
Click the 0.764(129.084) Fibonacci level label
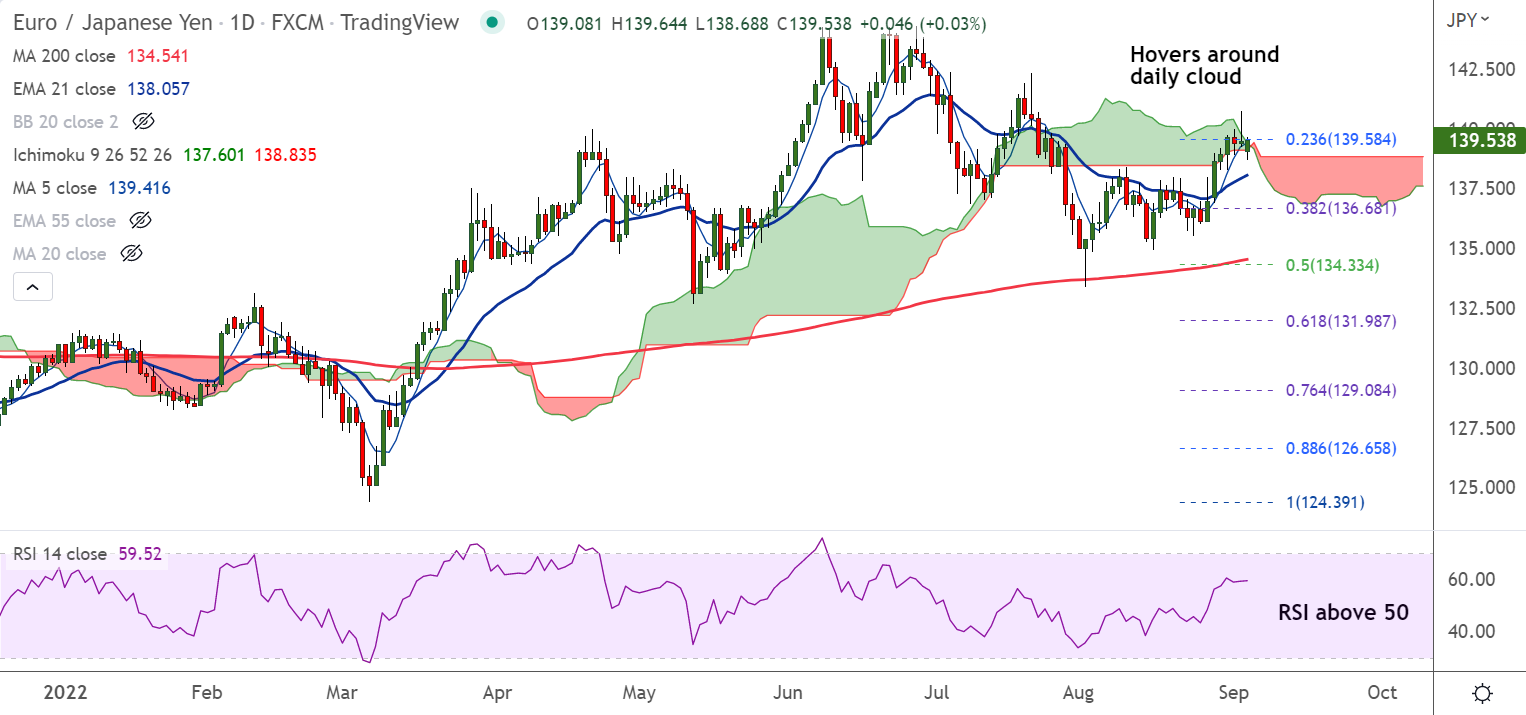pos(1341,390)
